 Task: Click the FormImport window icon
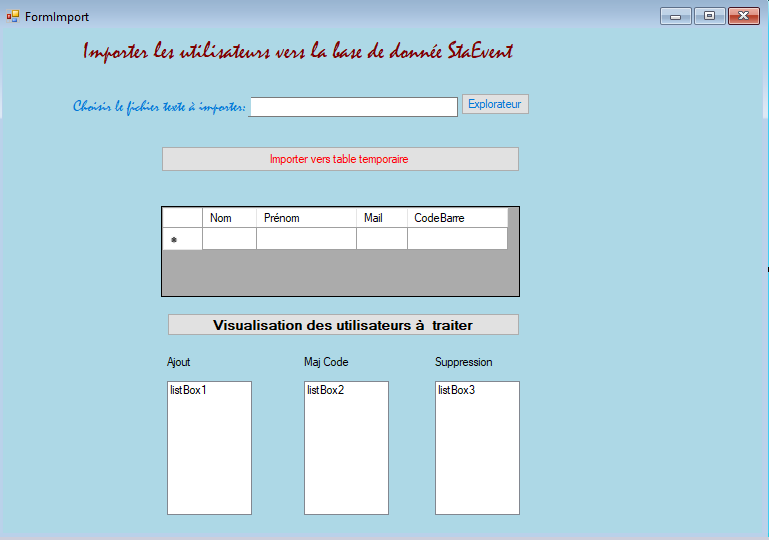click(x=13, y=16)
